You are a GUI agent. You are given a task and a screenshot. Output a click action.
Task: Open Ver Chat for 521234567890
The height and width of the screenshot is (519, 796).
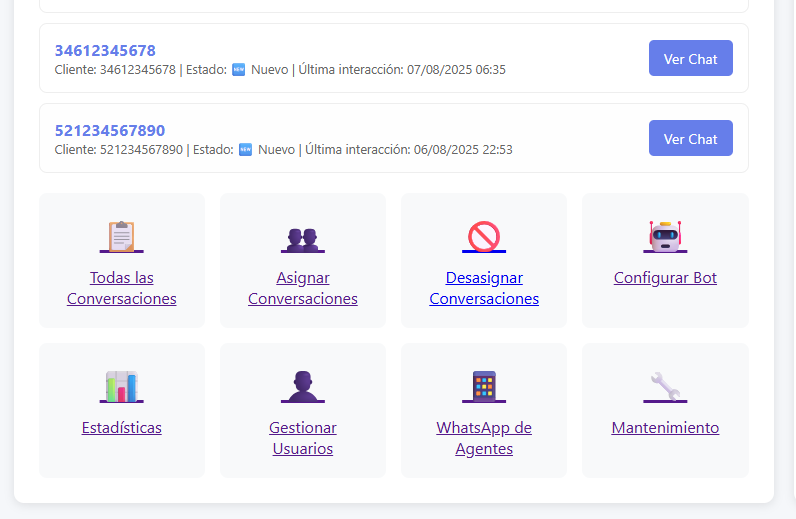click(x=690, y=138)
